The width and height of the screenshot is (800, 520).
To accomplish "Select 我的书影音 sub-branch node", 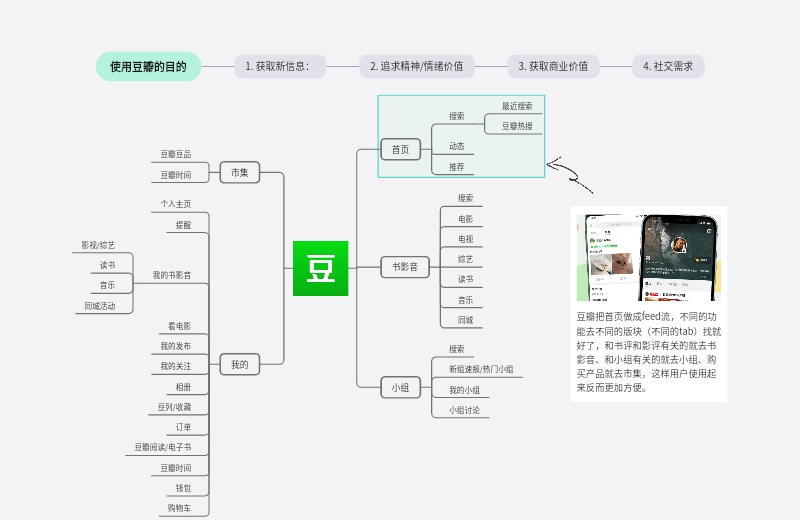I will pyautogui.click(x=172, y=275).
